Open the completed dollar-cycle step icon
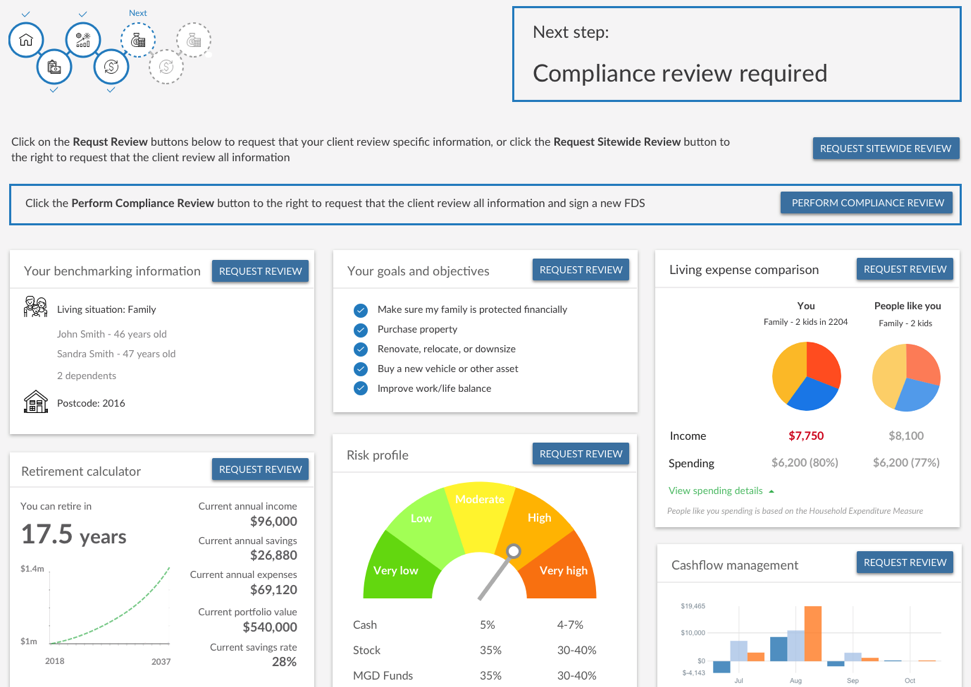This screenshot has width=971, height=687. tap(111, 67)
